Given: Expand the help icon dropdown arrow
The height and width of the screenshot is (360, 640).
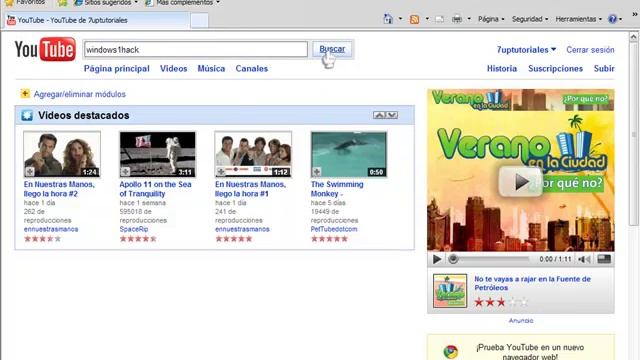Looking at the screenshot, I should click(620, 19).
